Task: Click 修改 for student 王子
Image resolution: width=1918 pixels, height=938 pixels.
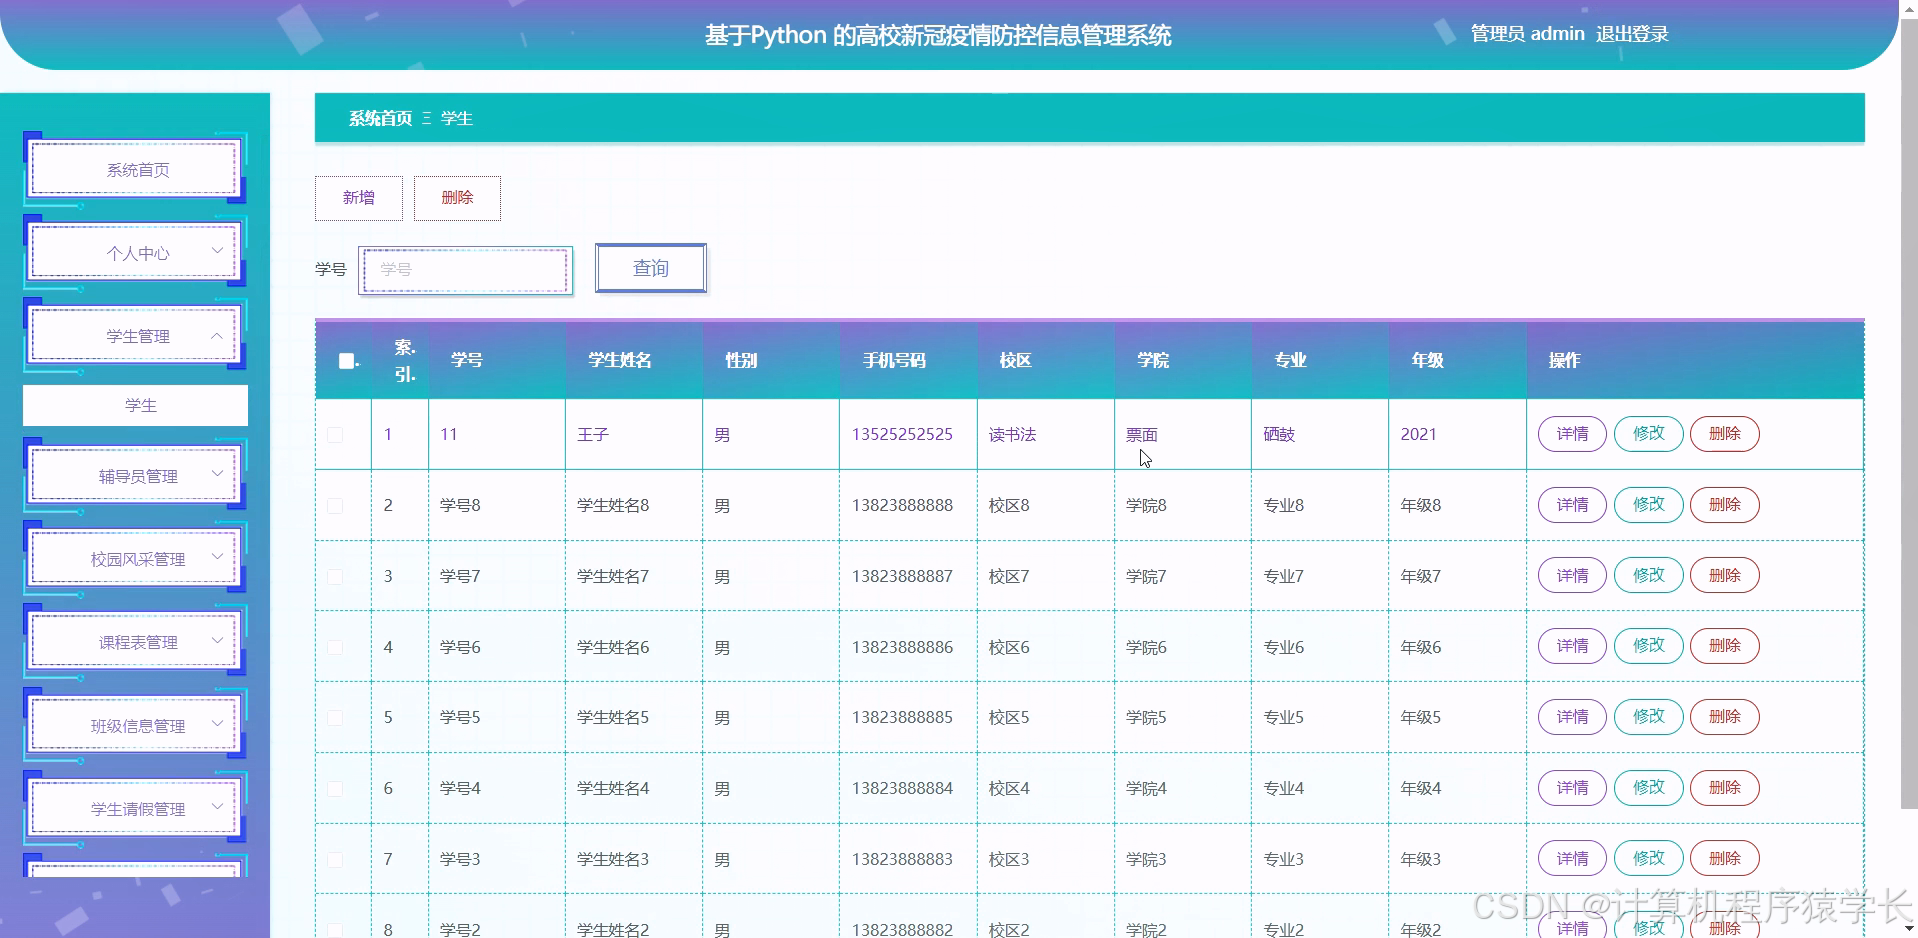Action: (1649, 434)
